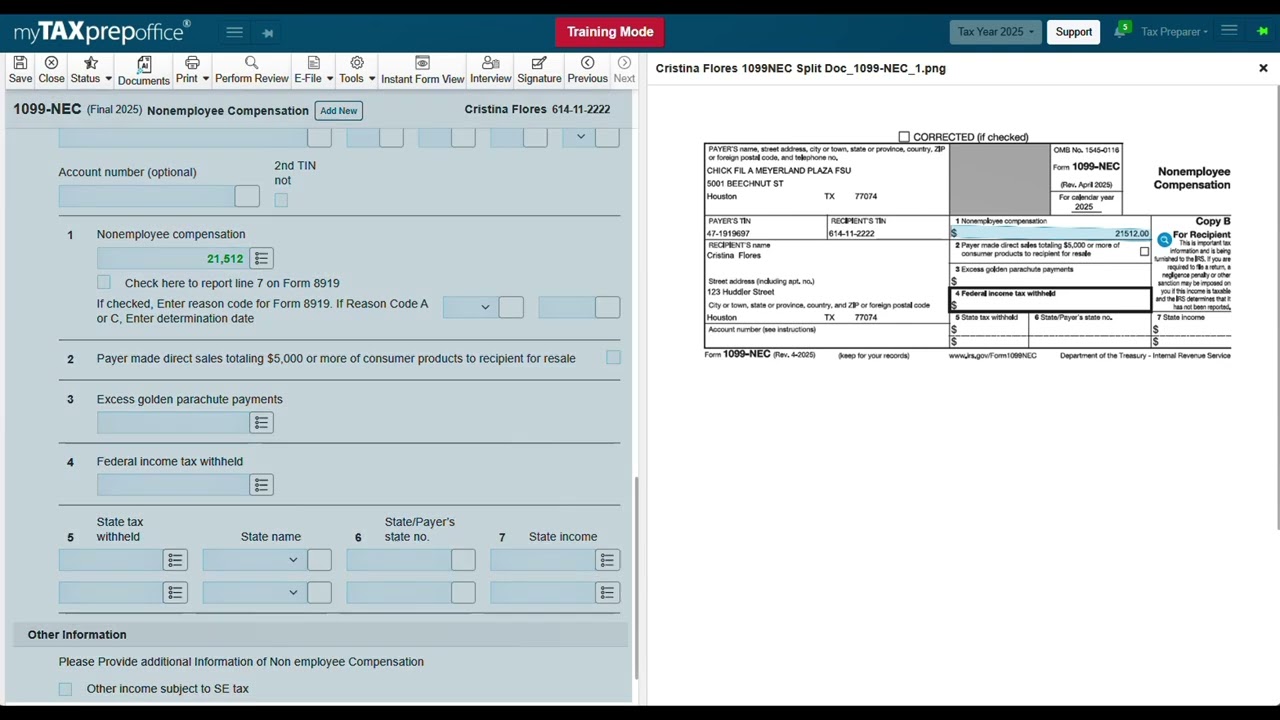Click the Nonemployee compensation amount field
Viewport: 1280px width, 720px height.
(173, 259)
